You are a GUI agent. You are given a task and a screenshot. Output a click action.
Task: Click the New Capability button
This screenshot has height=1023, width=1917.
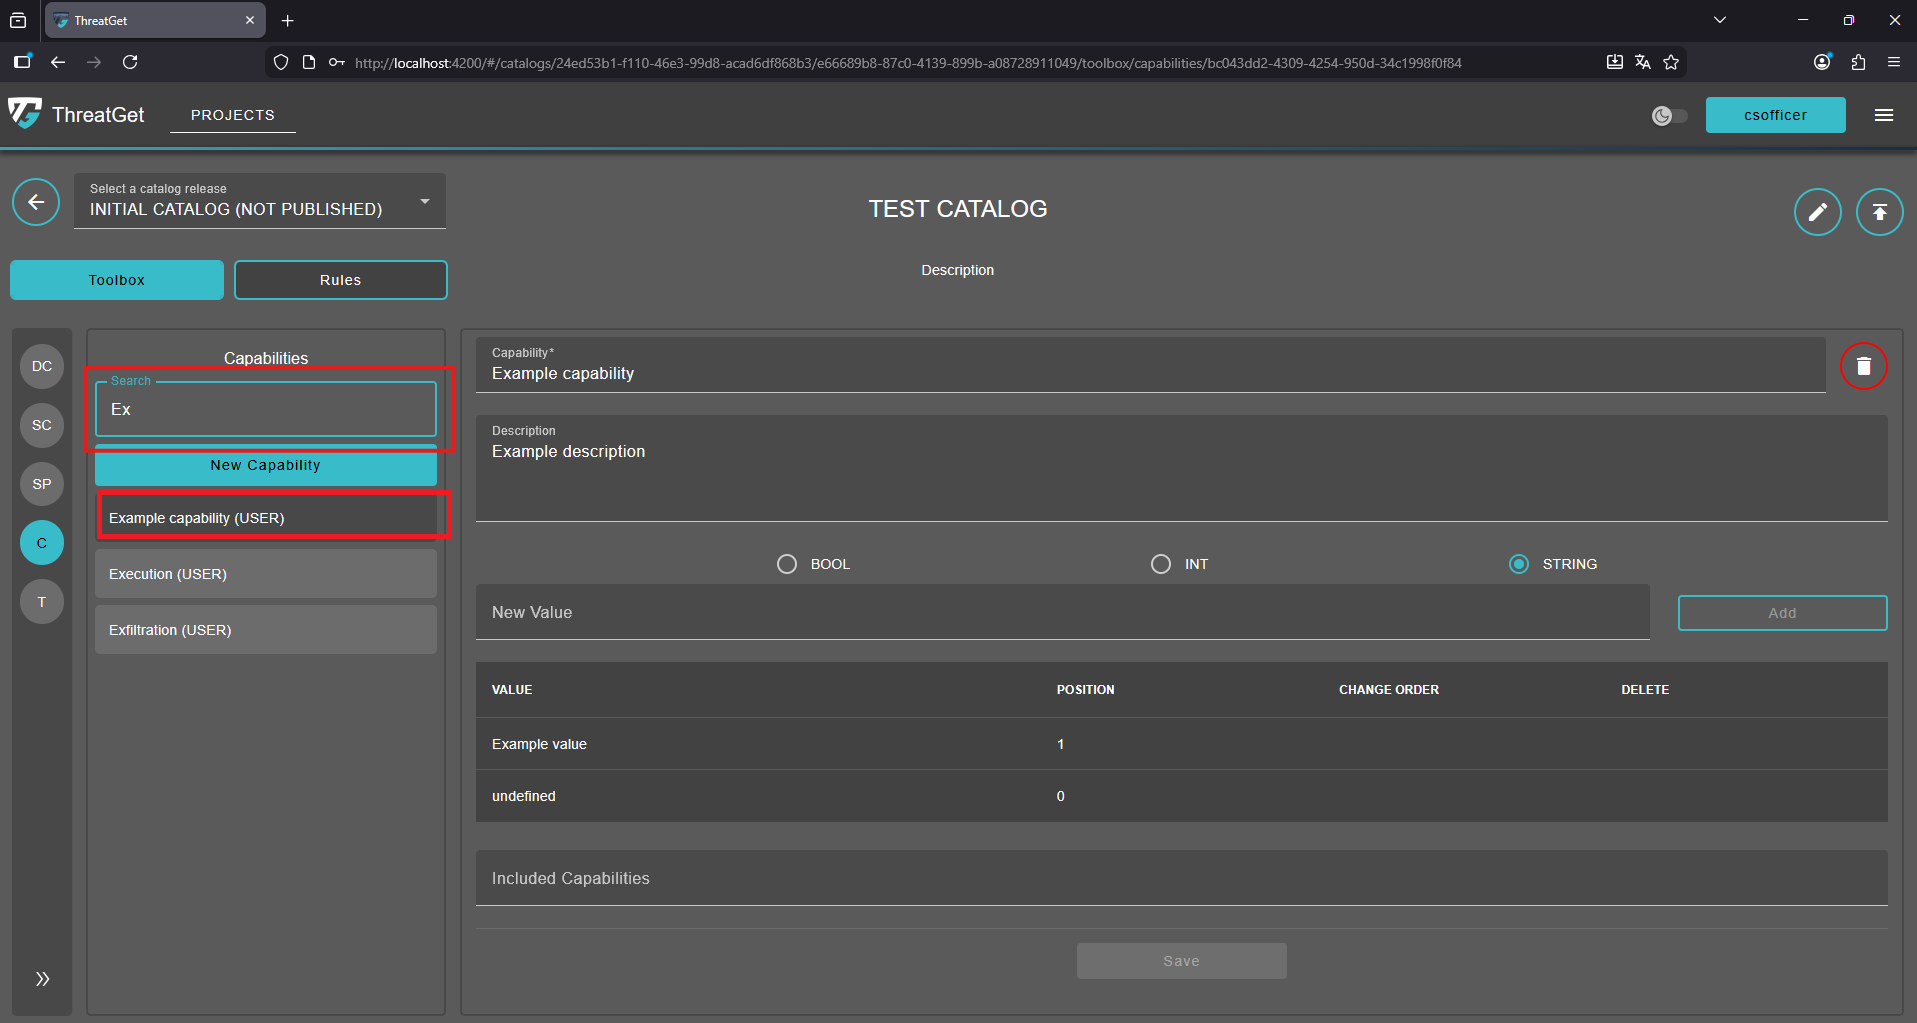[x=265, y=465]
